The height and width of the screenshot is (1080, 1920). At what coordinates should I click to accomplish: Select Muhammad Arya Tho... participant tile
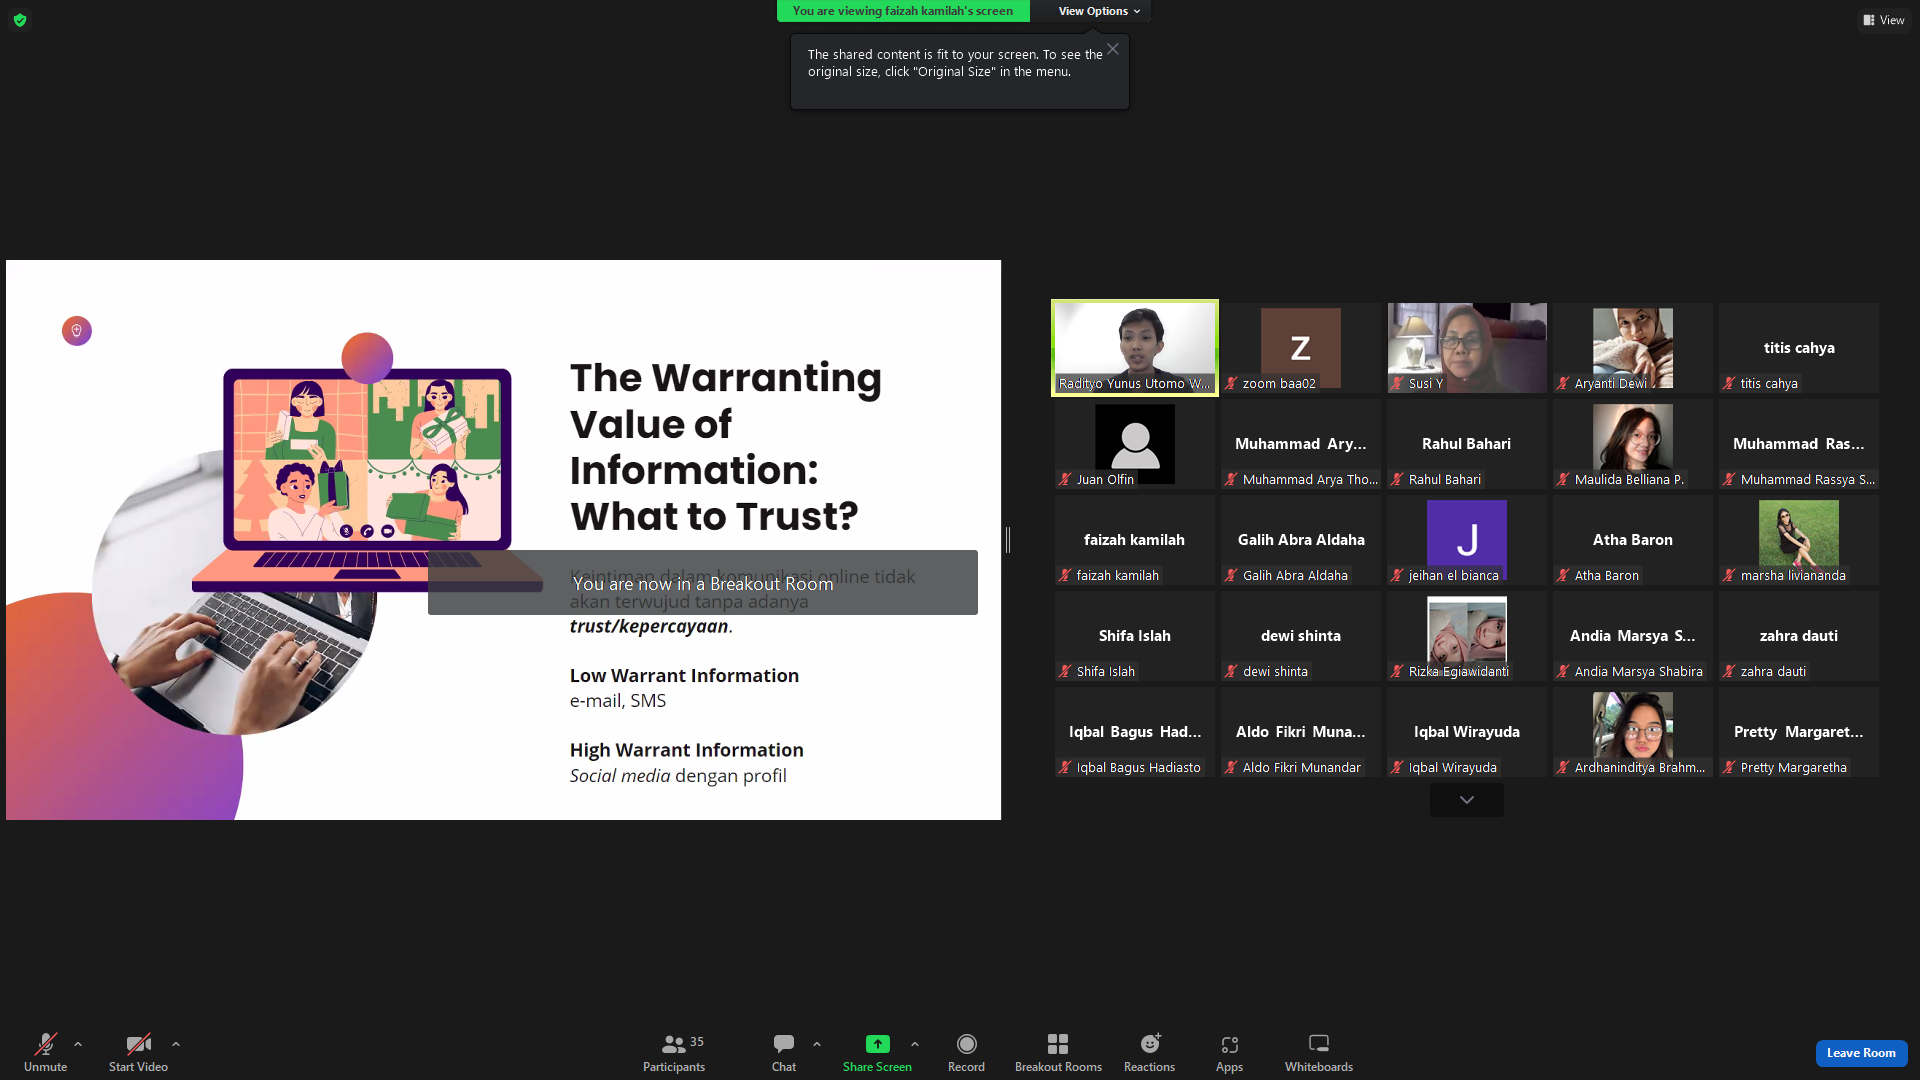1301,444
